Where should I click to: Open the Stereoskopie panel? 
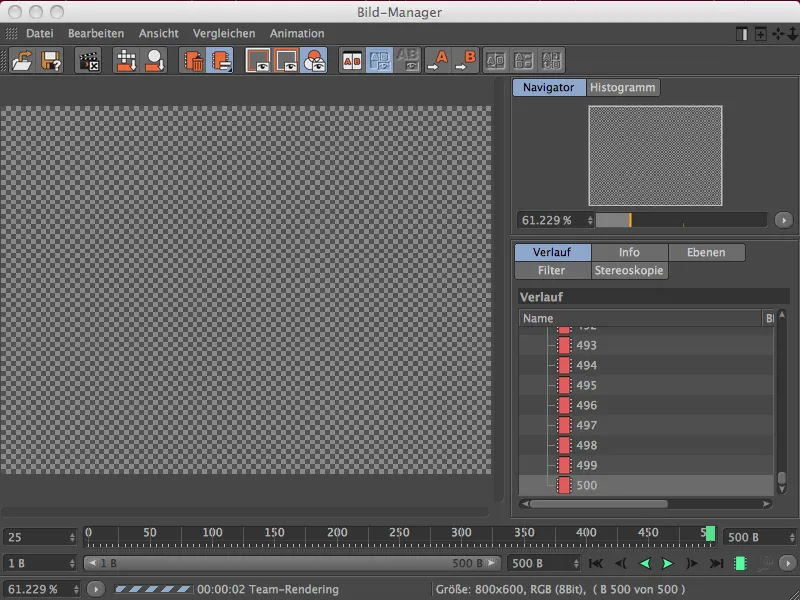coord(630,270)
